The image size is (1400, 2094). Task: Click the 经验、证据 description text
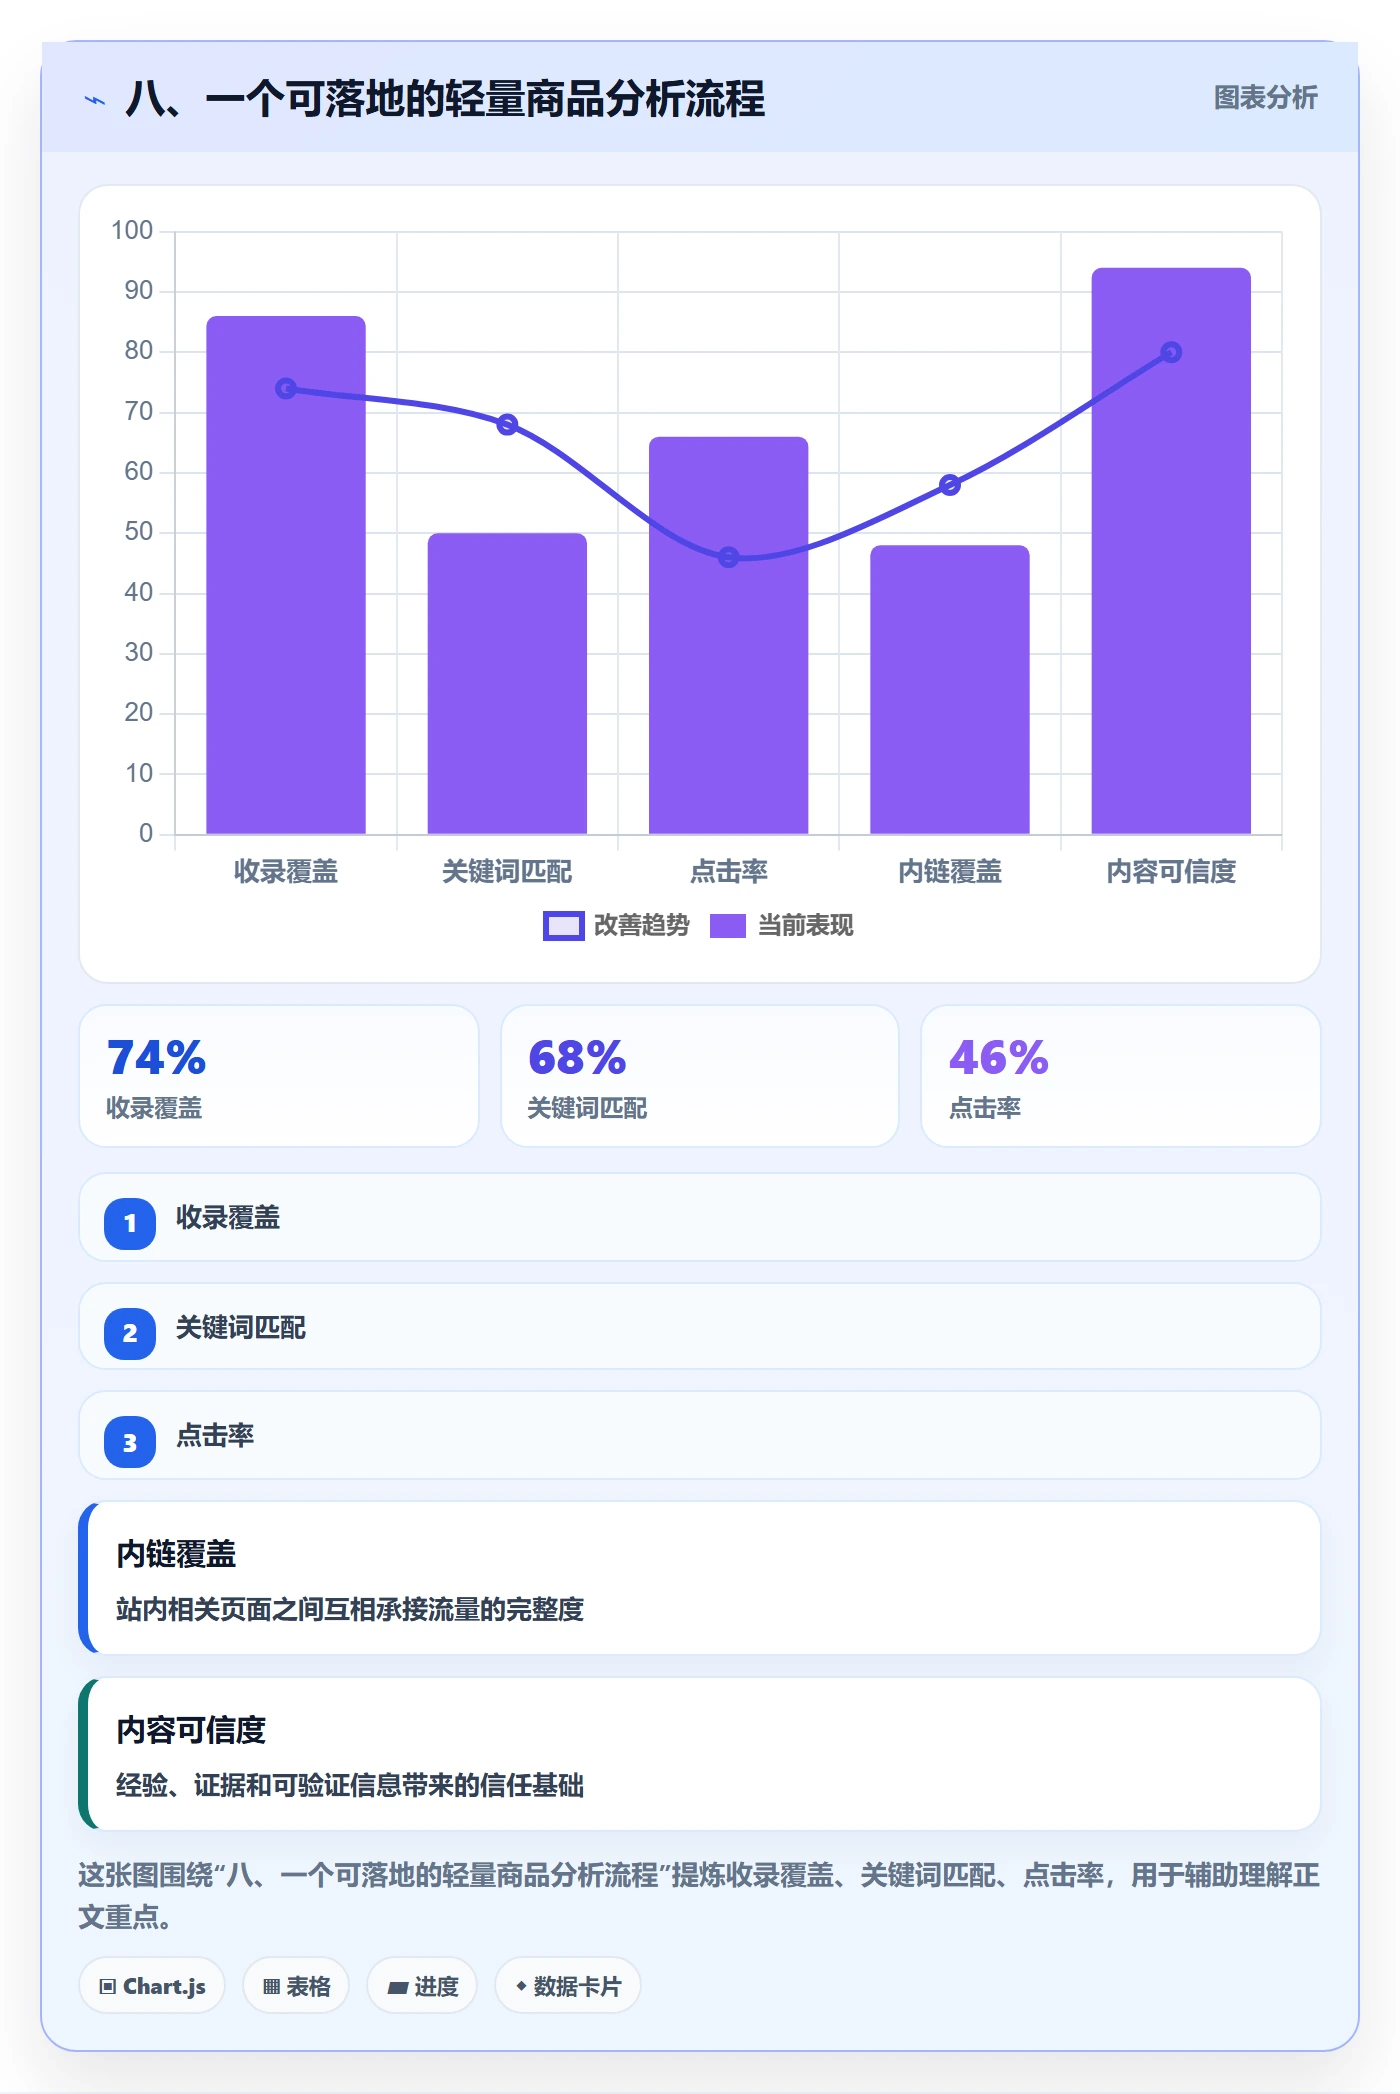point(350,1785)
